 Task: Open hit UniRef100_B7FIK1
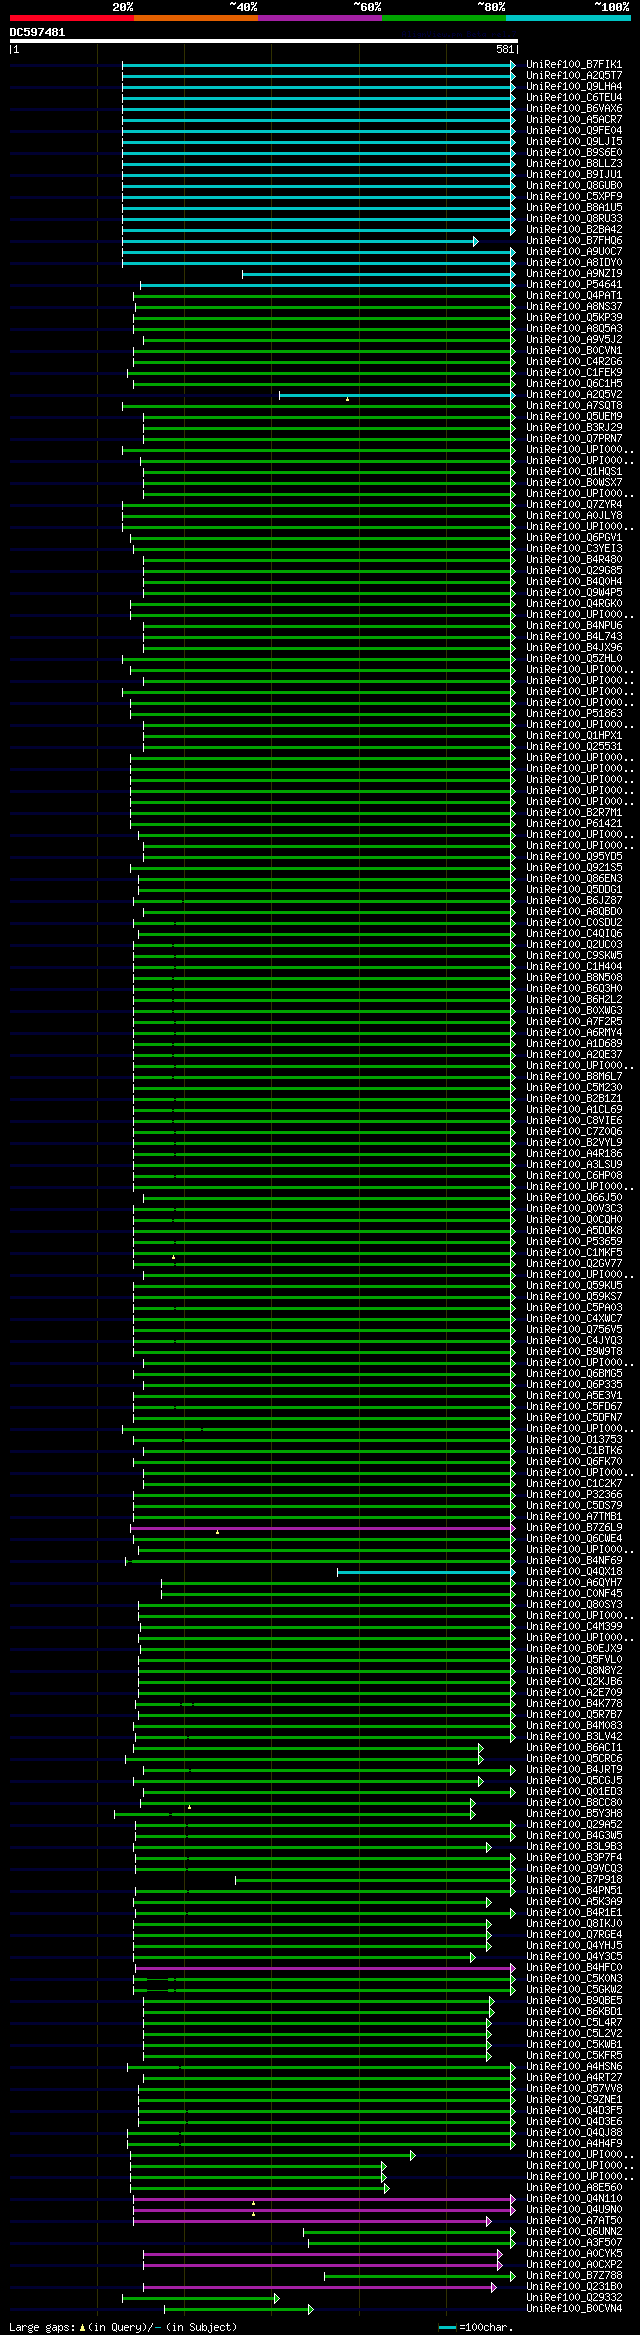pos(574,65)
